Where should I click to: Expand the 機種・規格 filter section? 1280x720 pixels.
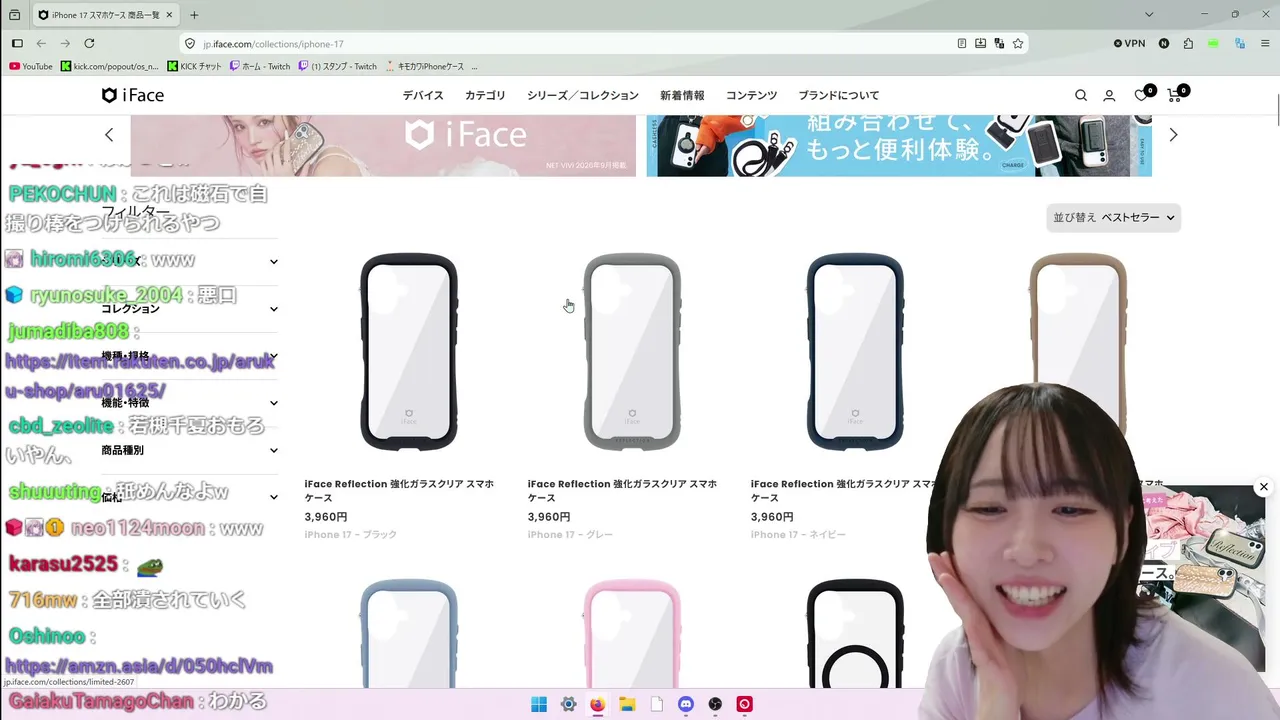coord(190,356)
